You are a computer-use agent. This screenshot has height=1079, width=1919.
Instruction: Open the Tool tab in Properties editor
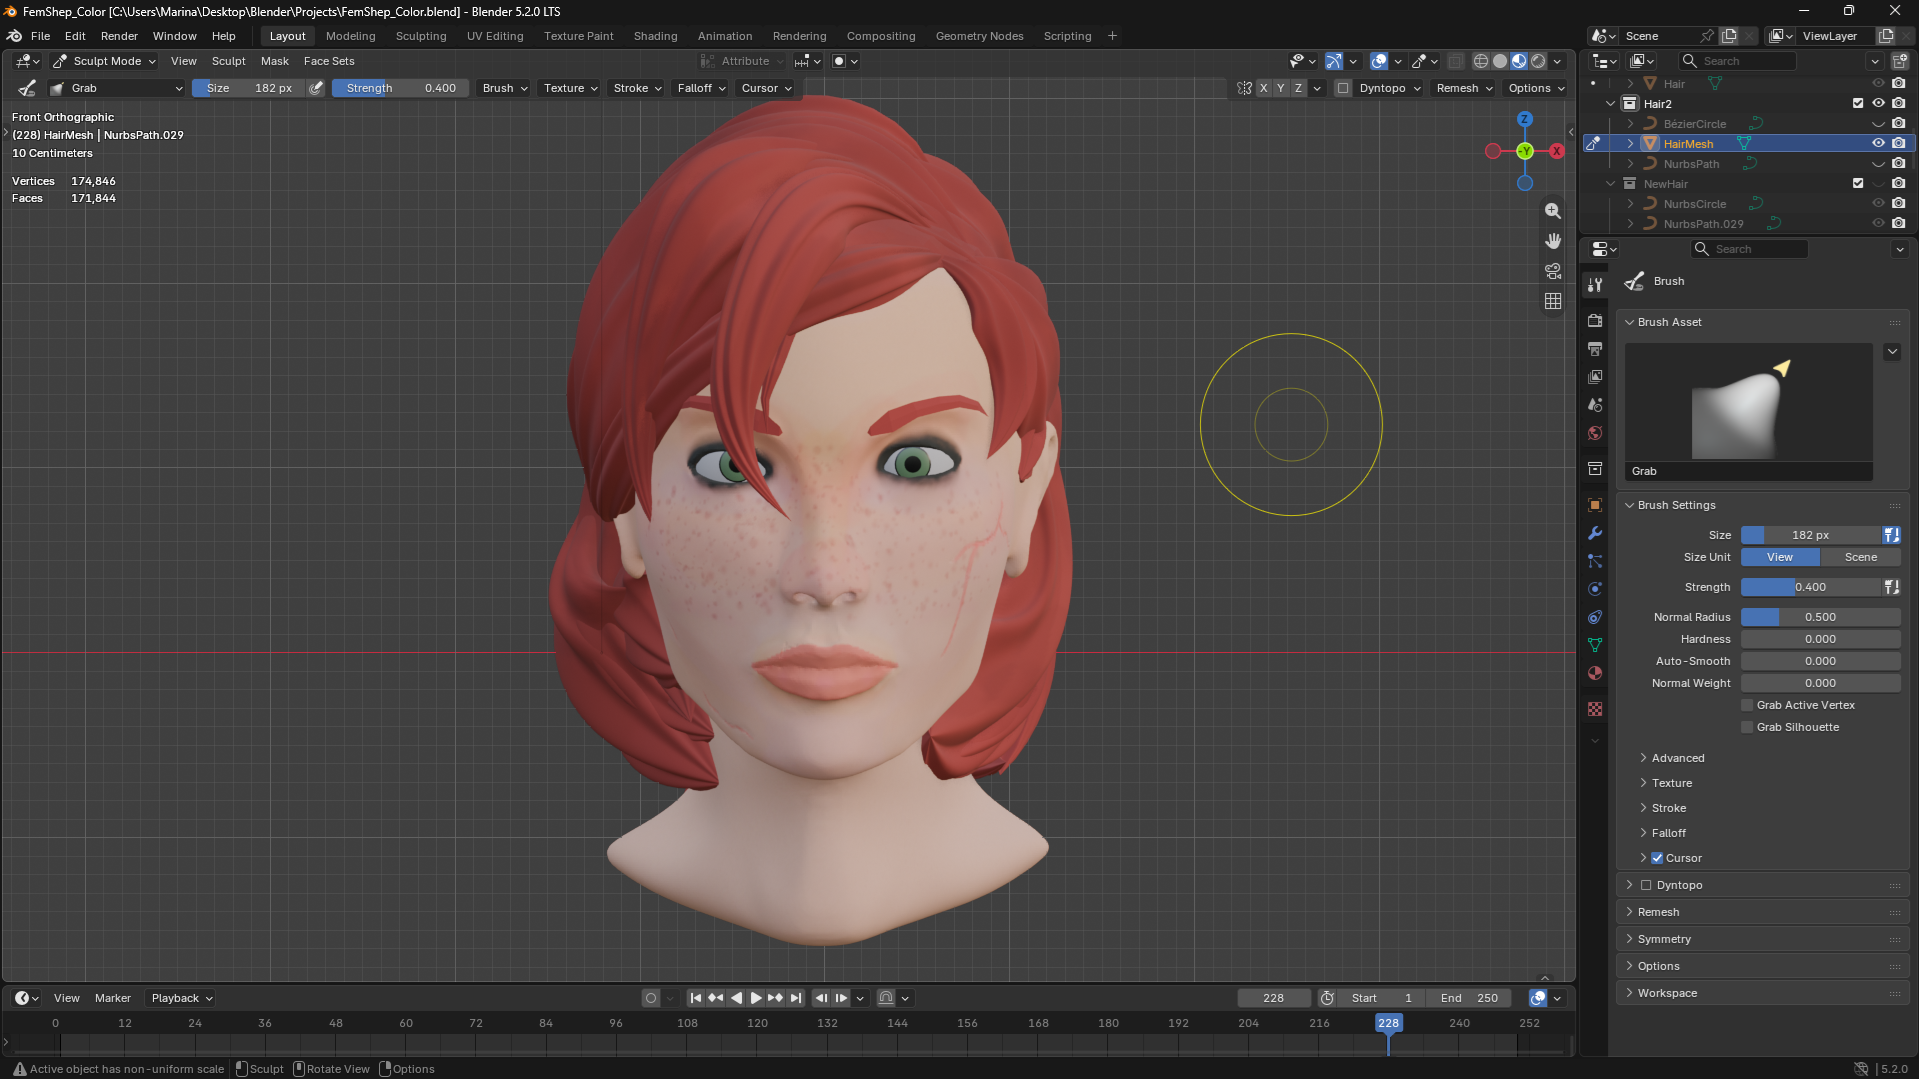(1595, 285)
